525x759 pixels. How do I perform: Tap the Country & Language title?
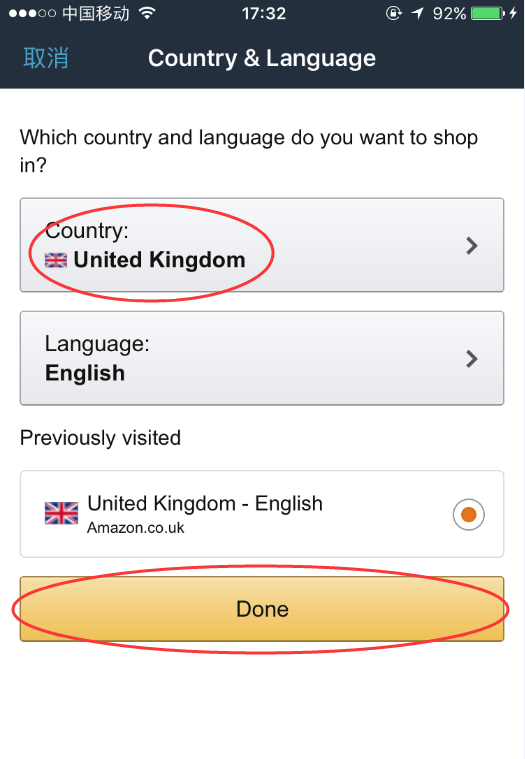pyautogui.click(x=262, y=59)
